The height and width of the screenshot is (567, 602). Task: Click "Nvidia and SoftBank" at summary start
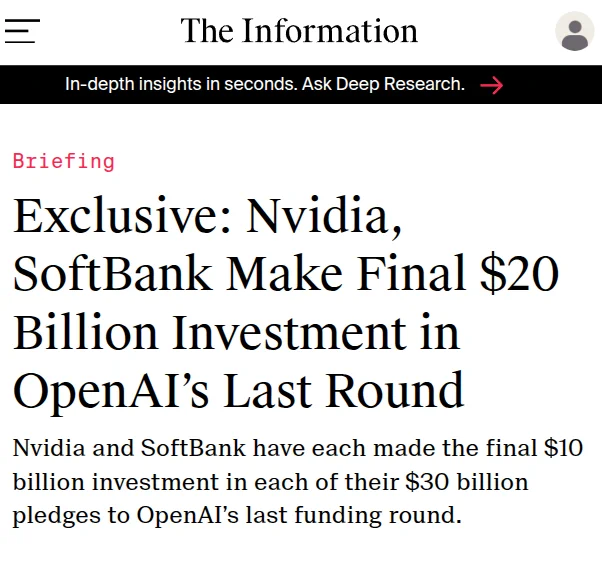point(129,448)
